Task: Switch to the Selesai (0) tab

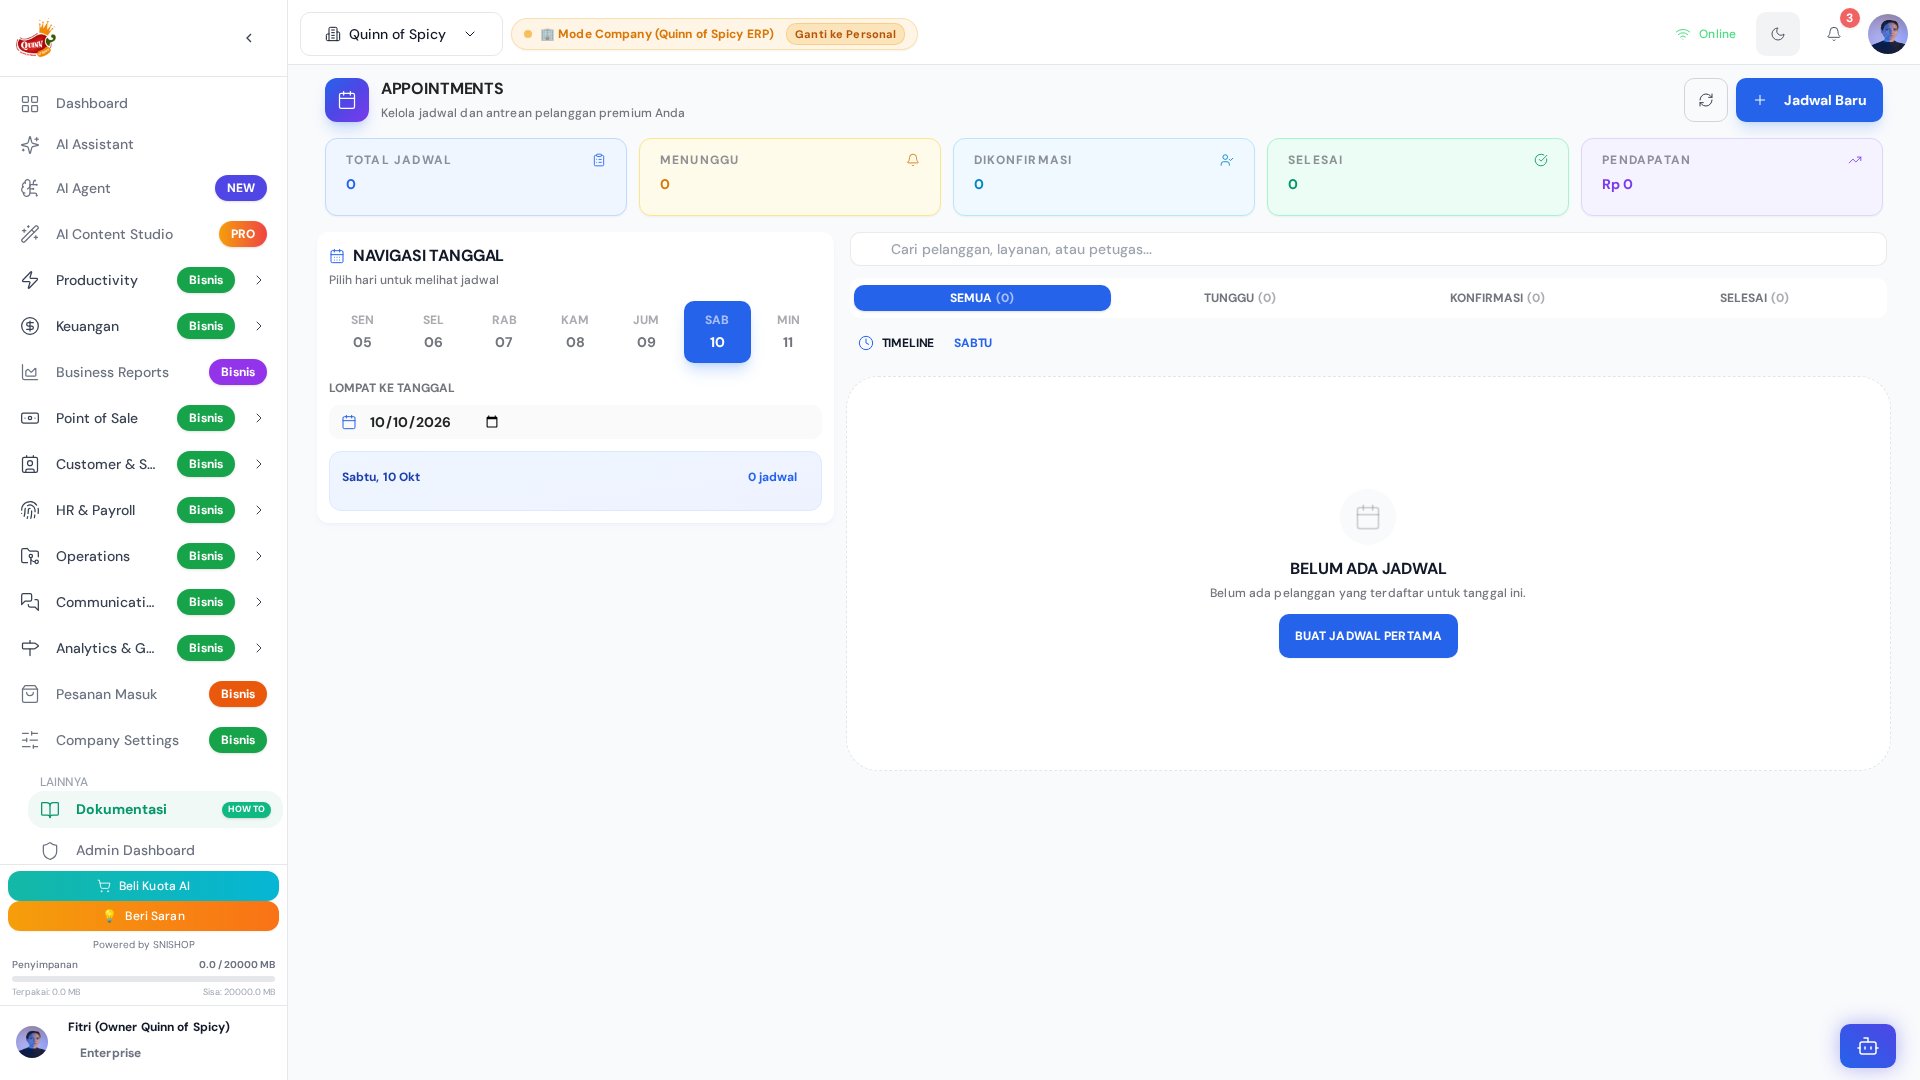Action: point(1754,298)
